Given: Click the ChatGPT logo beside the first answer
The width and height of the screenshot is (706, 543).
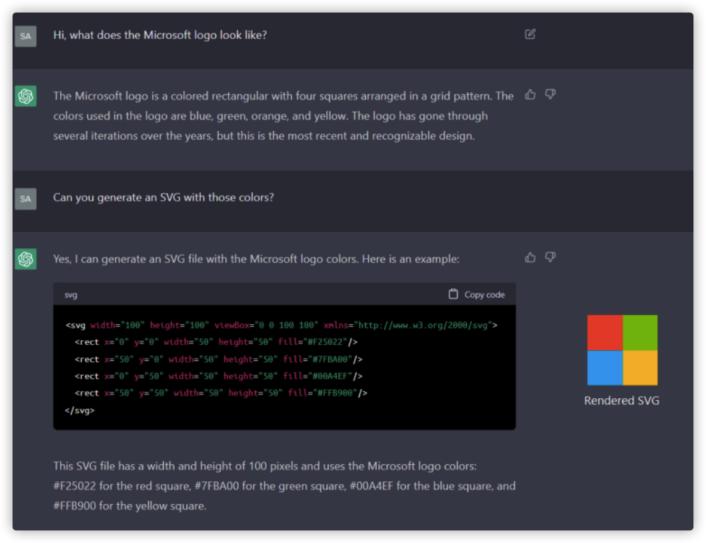Looking at the screenshot, I should pos(26,96).
